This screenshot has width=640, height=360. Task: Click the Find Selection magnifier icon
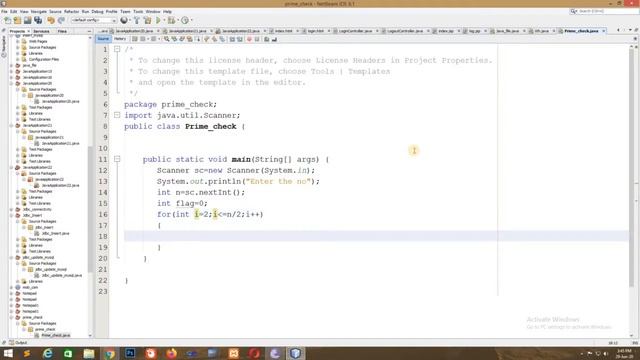[167, 39]
